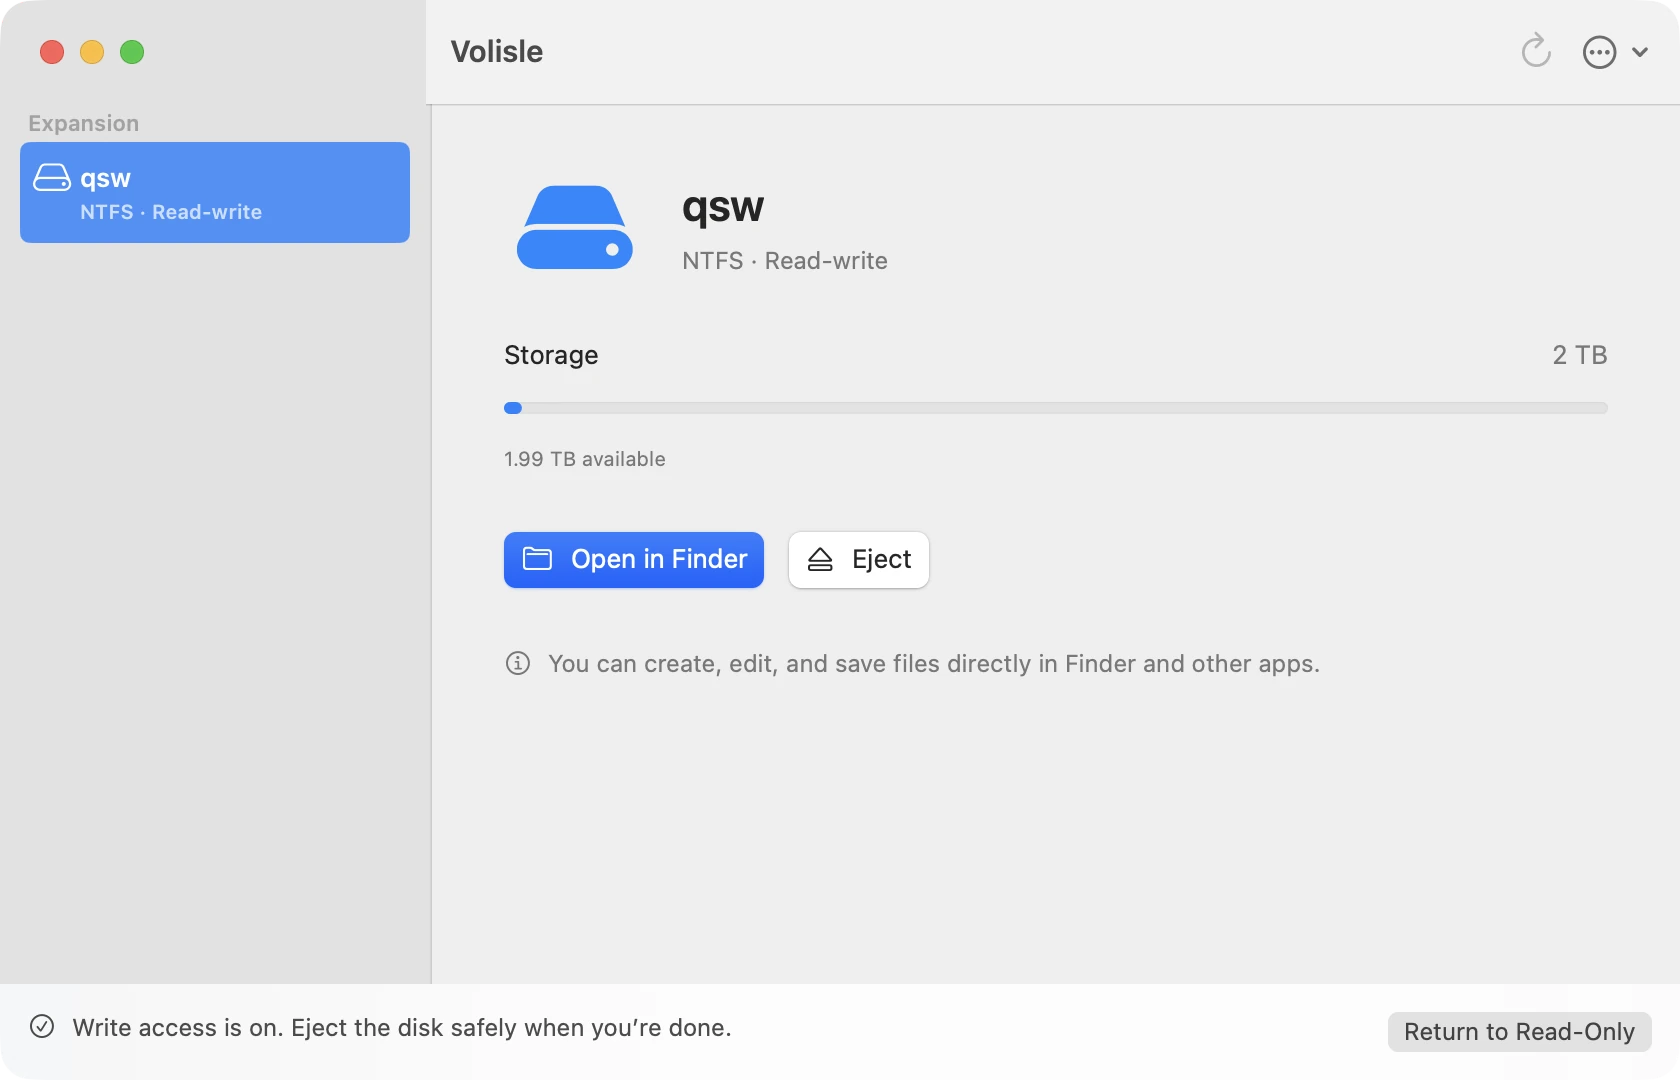The image size is (1680, 1080).
Task: Click the refresh arrow icon in toolbar
Action: pyautogui.click(x=1536, y=51)
